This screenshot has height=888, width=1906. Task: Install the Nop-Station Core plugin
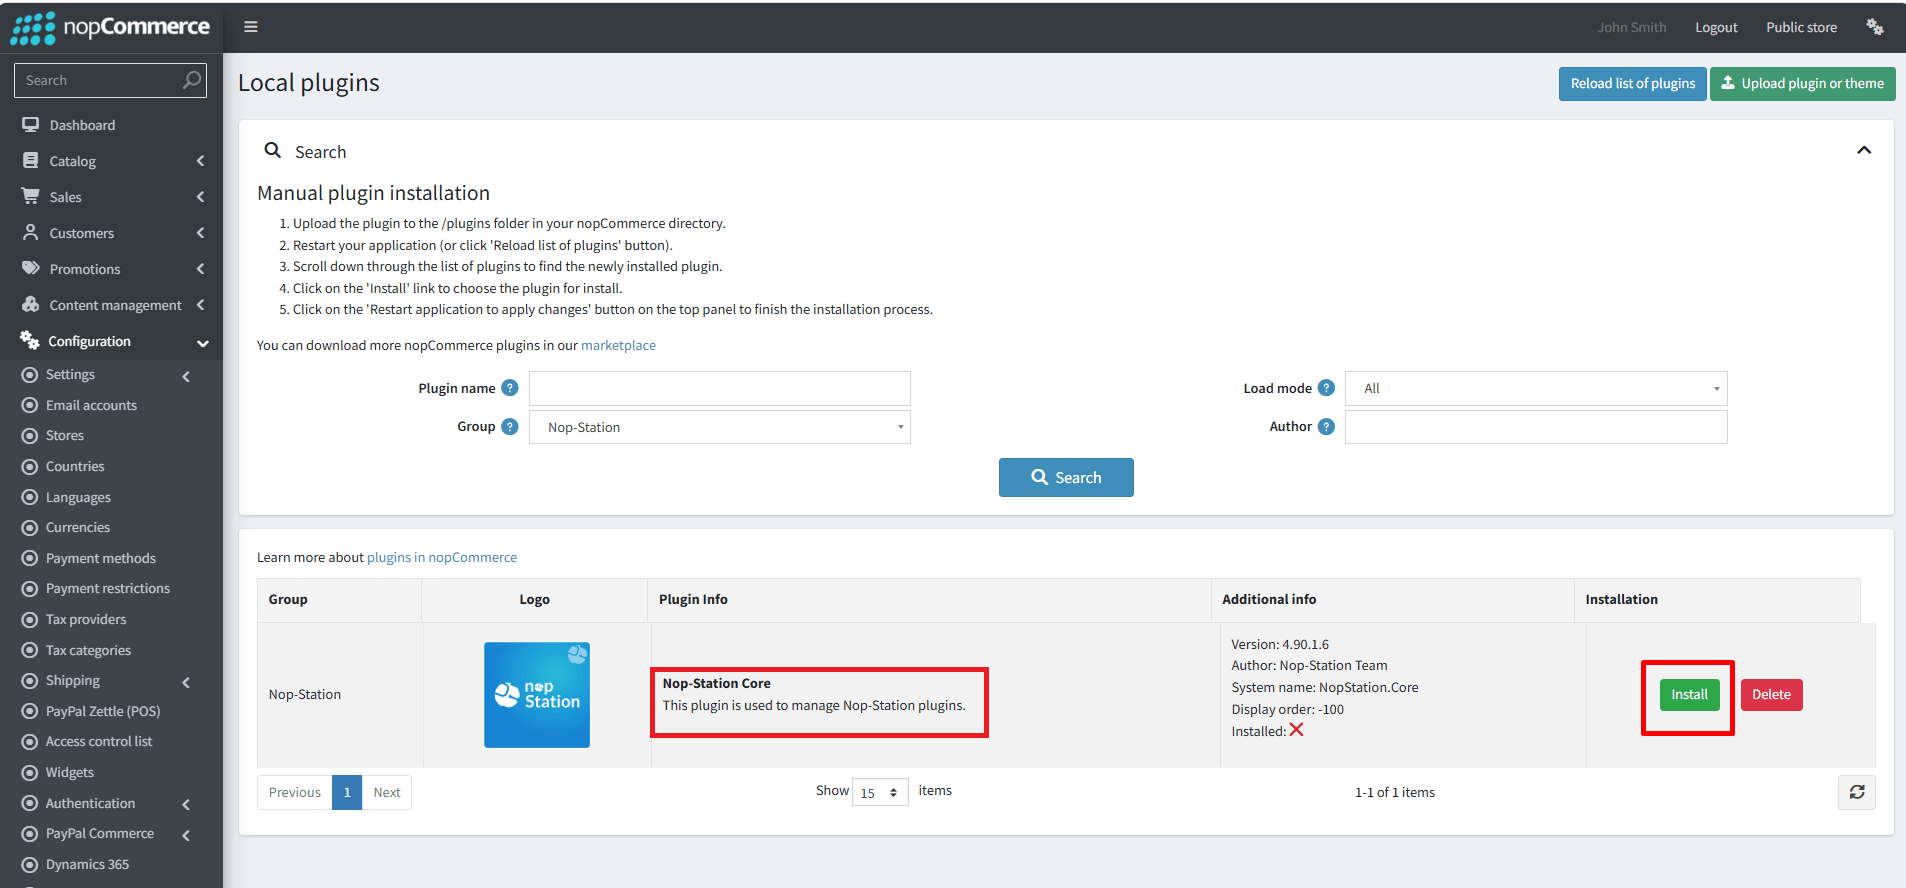point(1689,695)
